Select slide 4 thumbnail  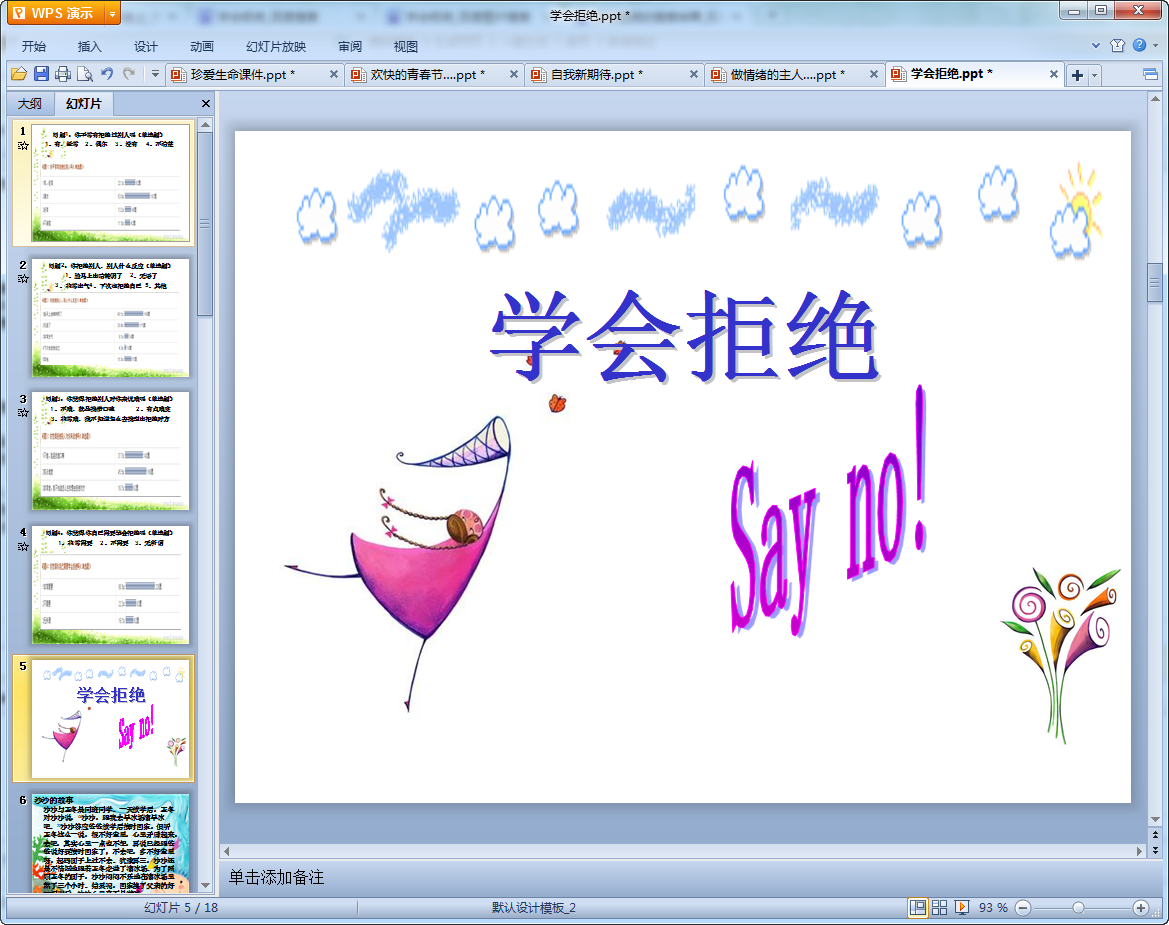coord(110,584)
